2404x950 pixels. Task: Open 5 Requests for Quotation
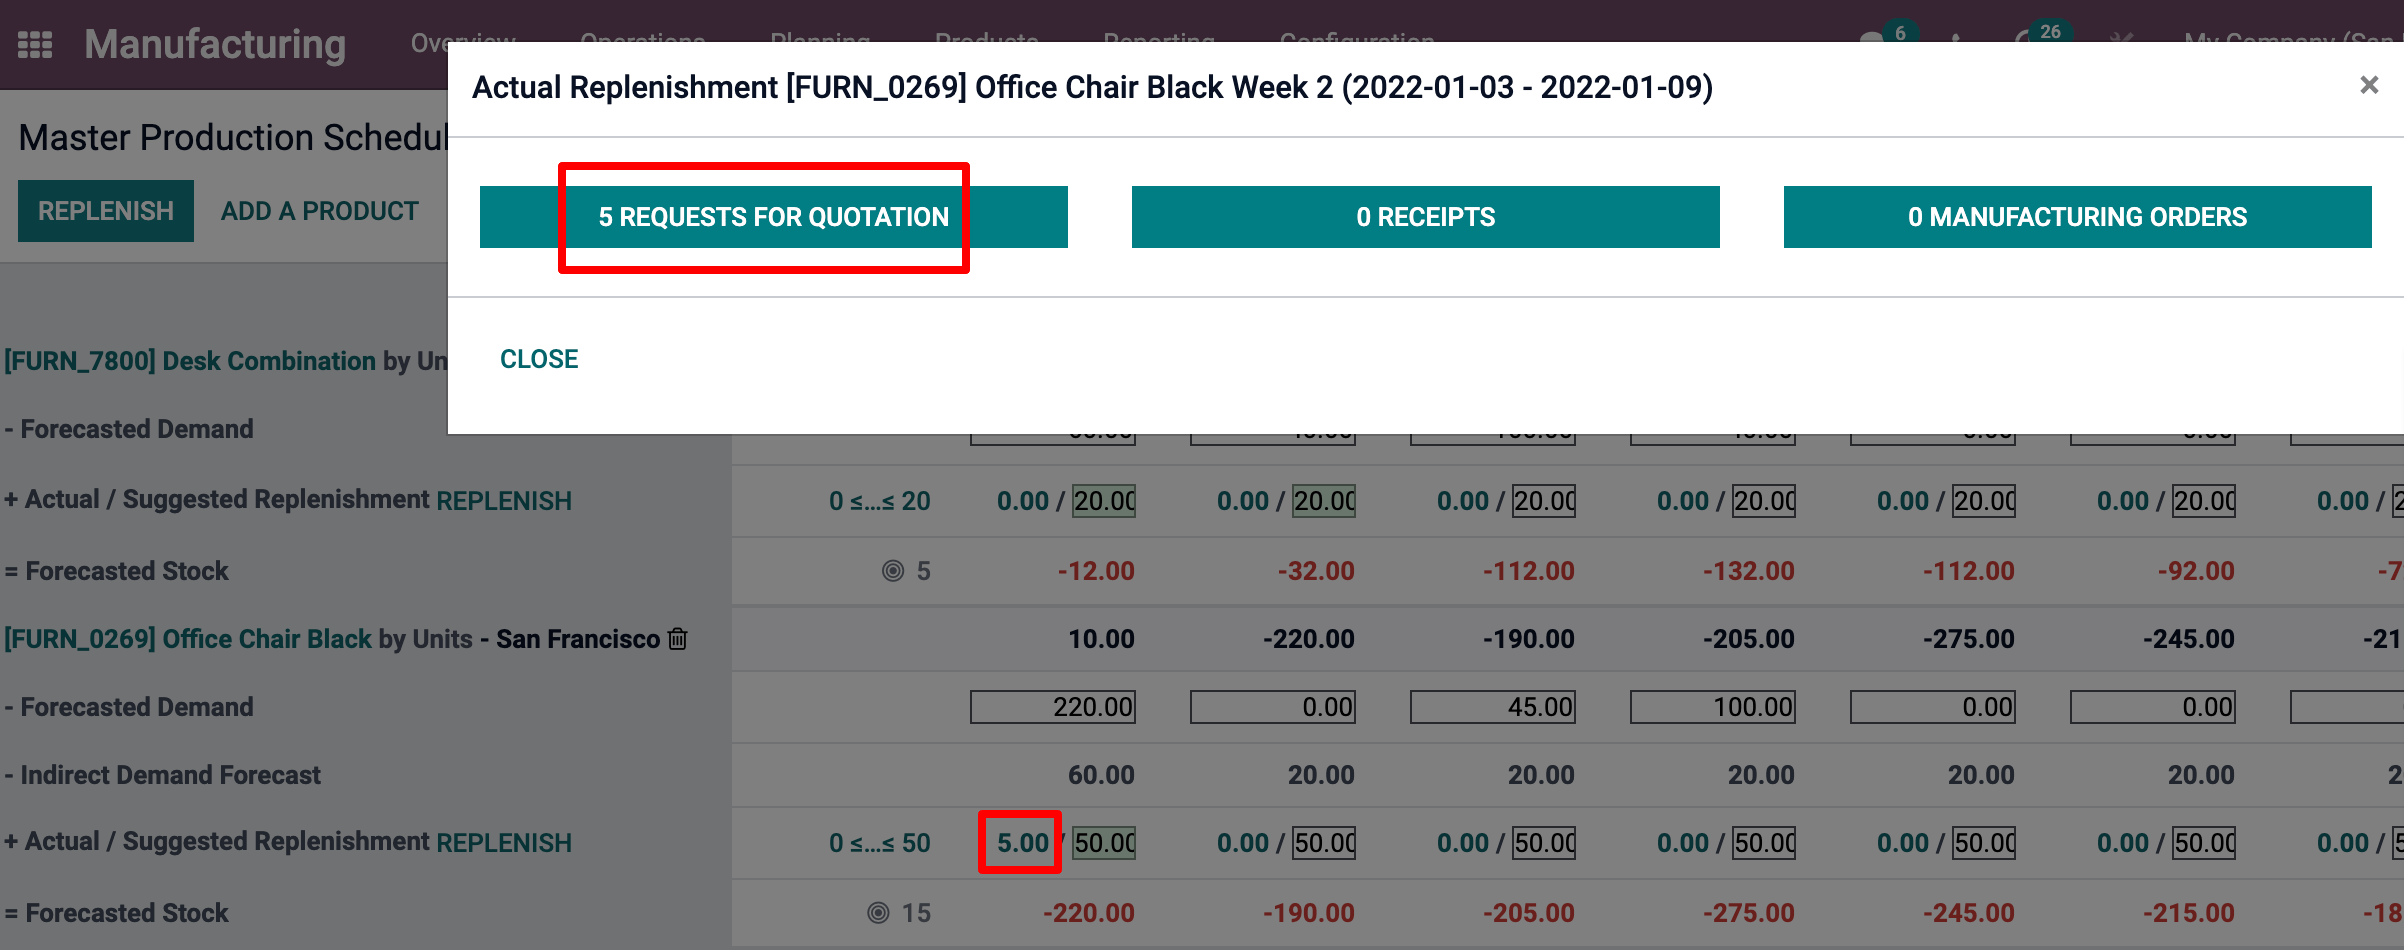[x=773, y=217]
